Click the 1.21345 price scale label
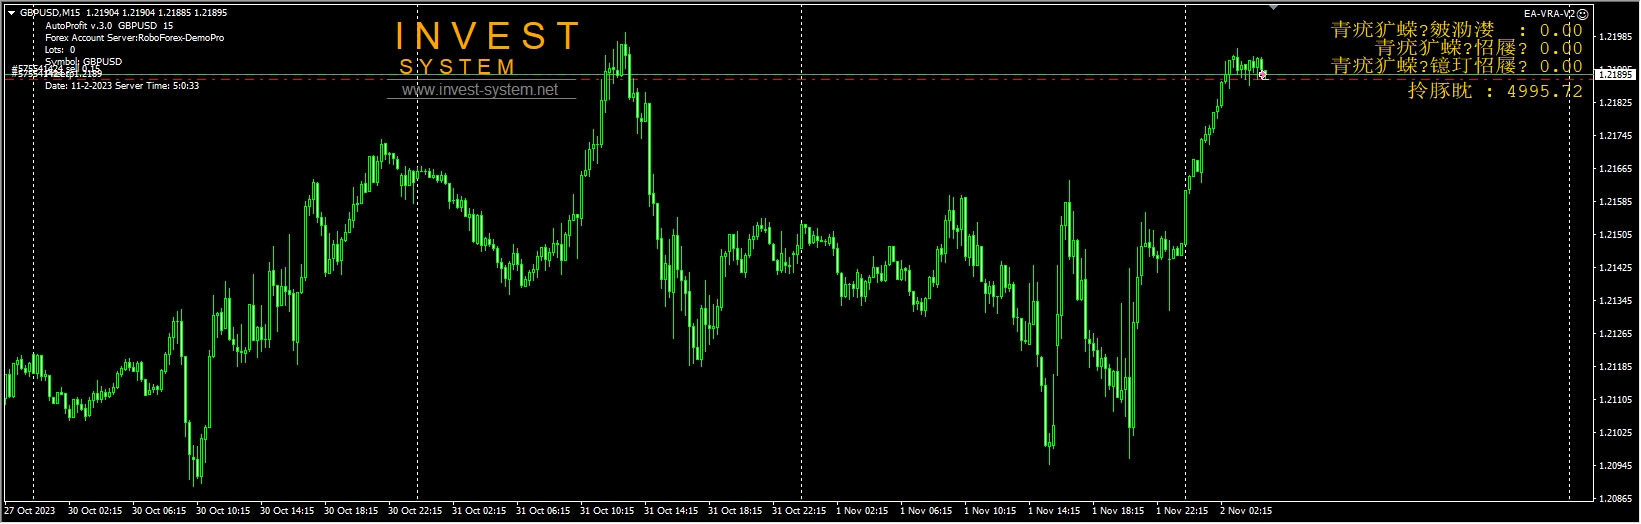This screenshot has width=1641, height=524. [1616, 301]
